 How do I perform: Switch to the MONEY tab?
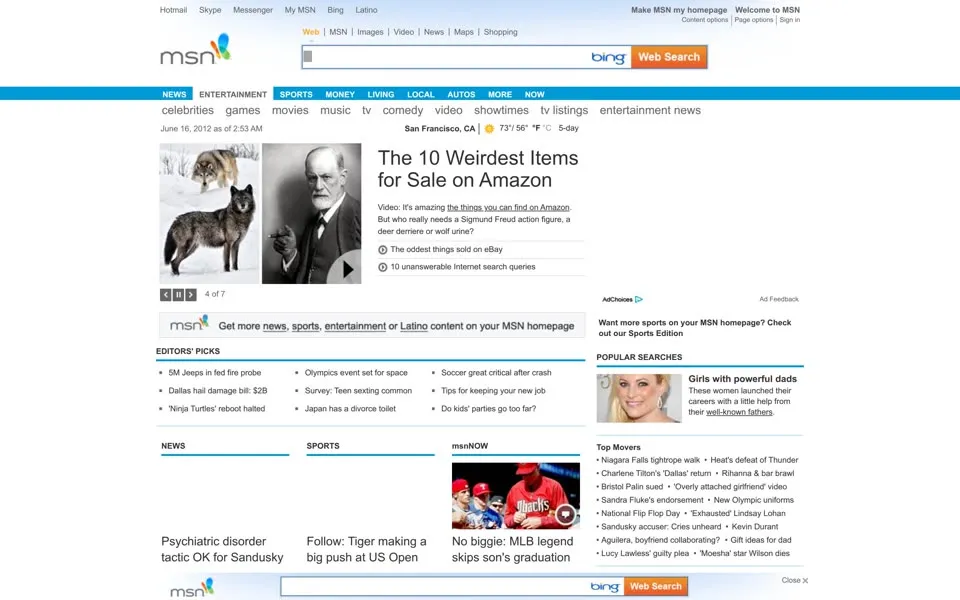(x=340, y=94)
